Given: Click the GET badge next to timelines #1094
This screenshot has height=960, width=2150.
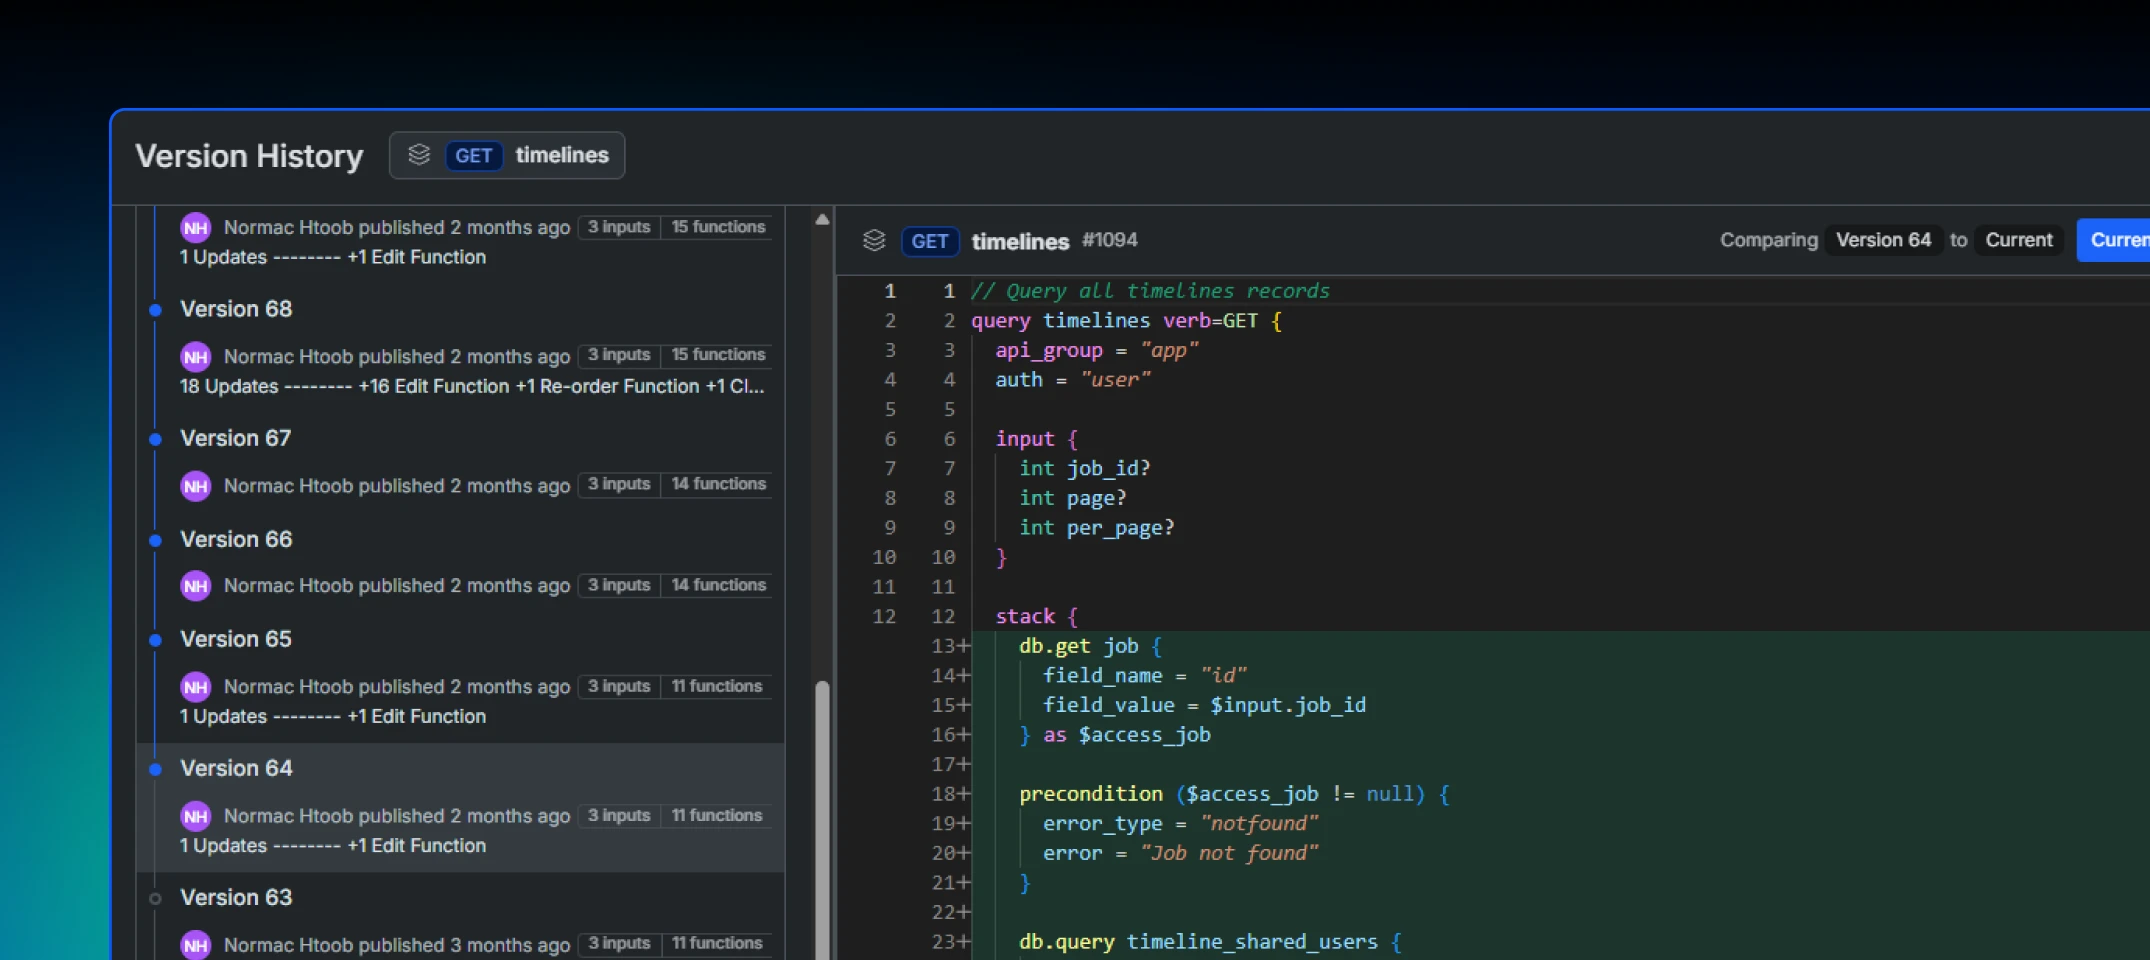Looking at the screenshot, I should [x=930, y=241].
